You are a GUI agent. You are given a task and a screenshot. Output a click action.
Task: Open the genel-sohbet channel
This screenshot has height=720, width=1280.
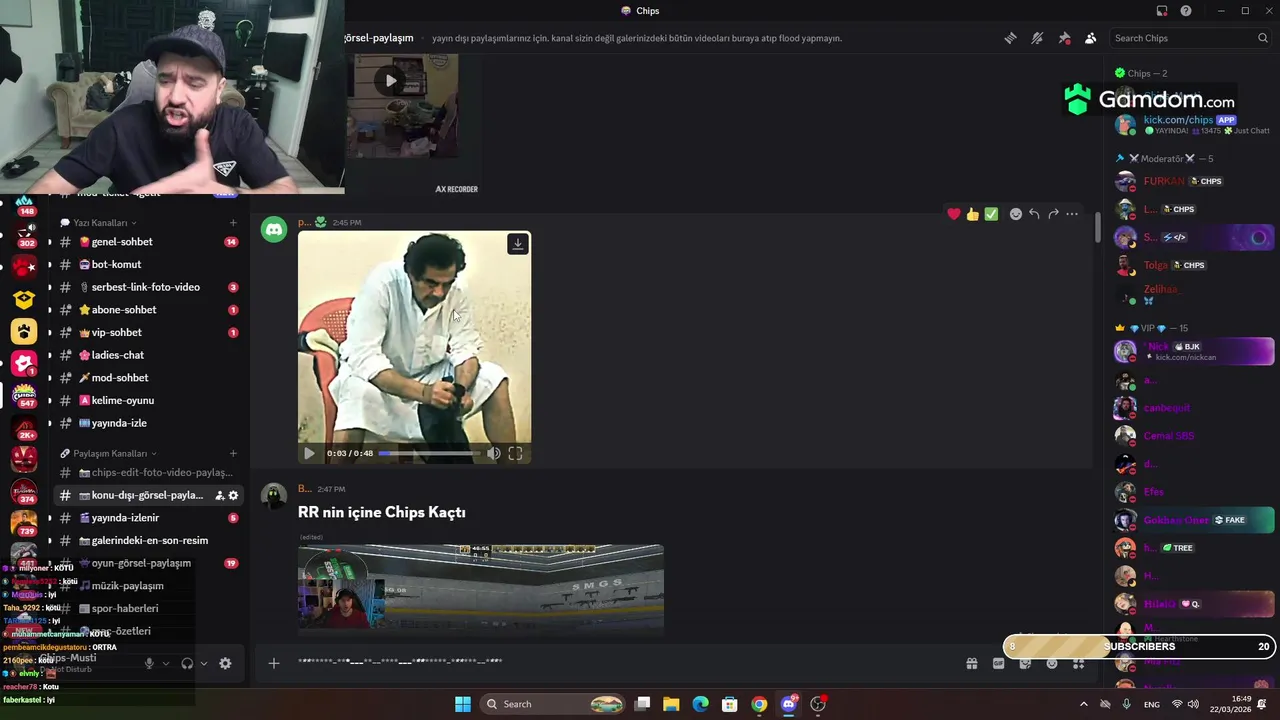click(x=148, y=242)
